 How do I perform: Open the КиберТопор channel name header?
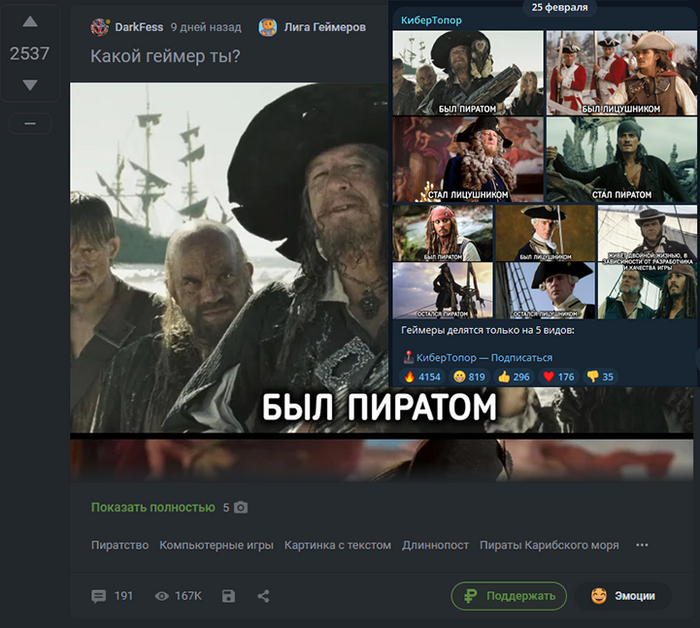[x=431, y=20]
